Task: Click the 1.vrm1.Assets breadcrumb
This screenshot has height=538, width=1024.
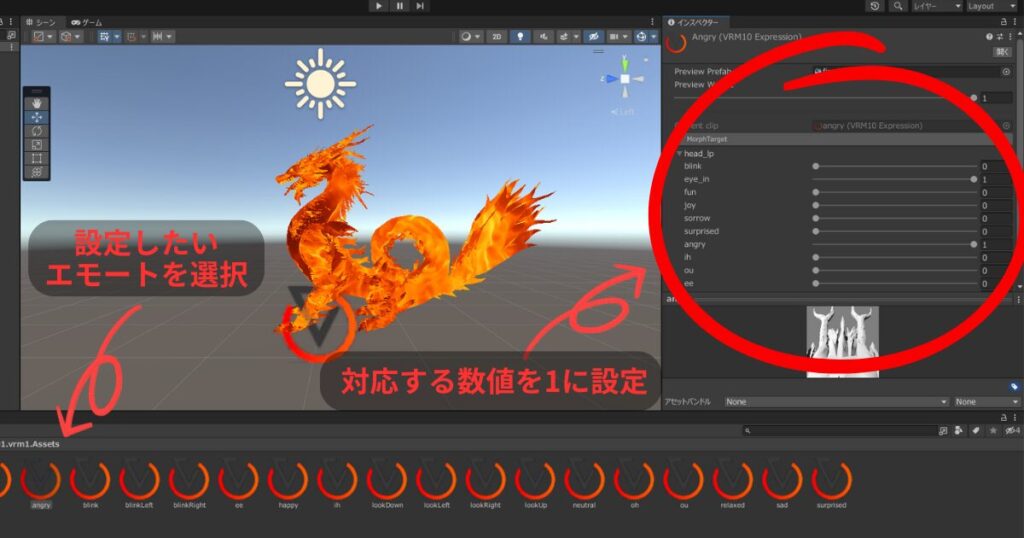Action: [x=30, y=444]
